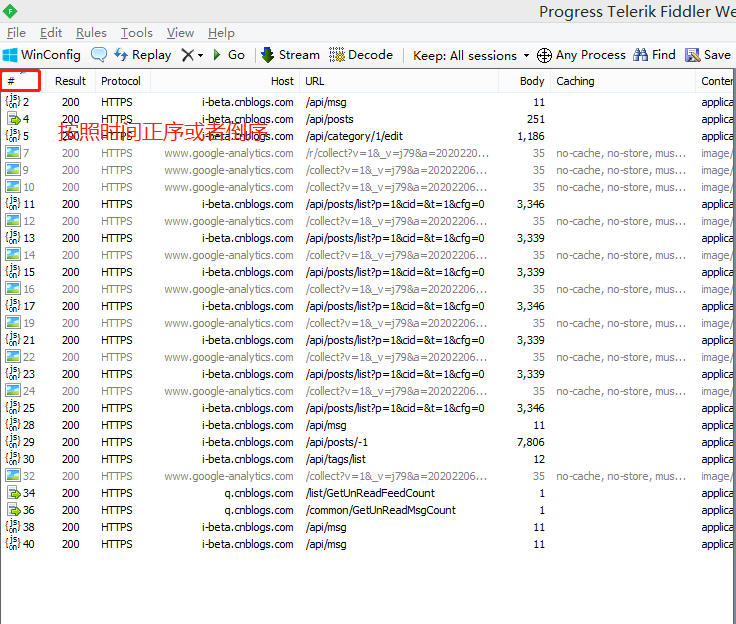Image resolution: width=736 pixels, height=624 pixels.
Task: Sort by URL column header
Action: (399, 81)
